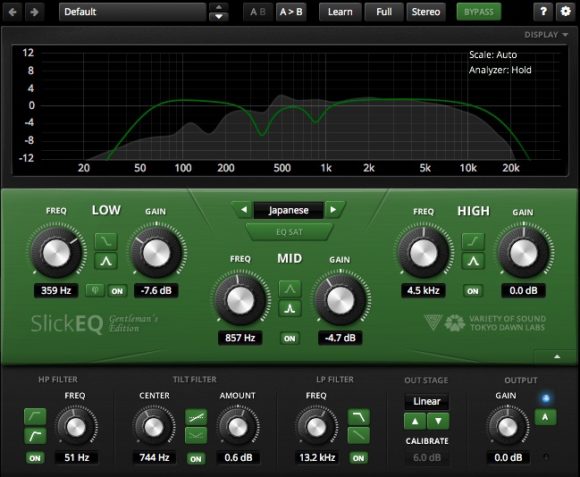Copy A to B with A > B
580x477 pixels.
pos(291,12)
